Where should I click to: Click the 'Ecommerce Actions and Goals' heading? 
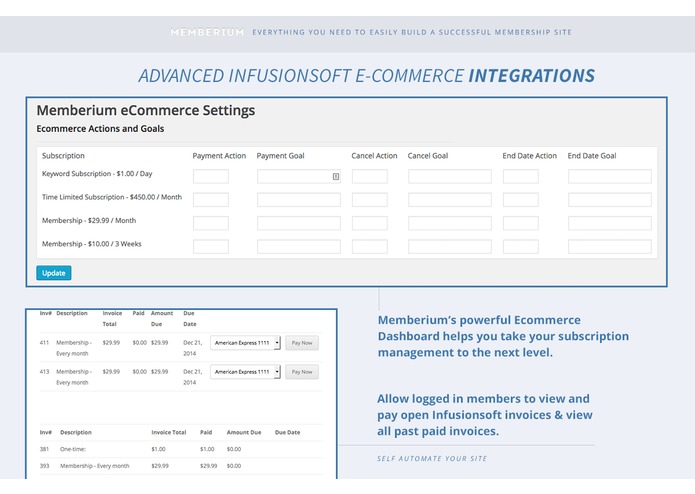coord(100,129)
